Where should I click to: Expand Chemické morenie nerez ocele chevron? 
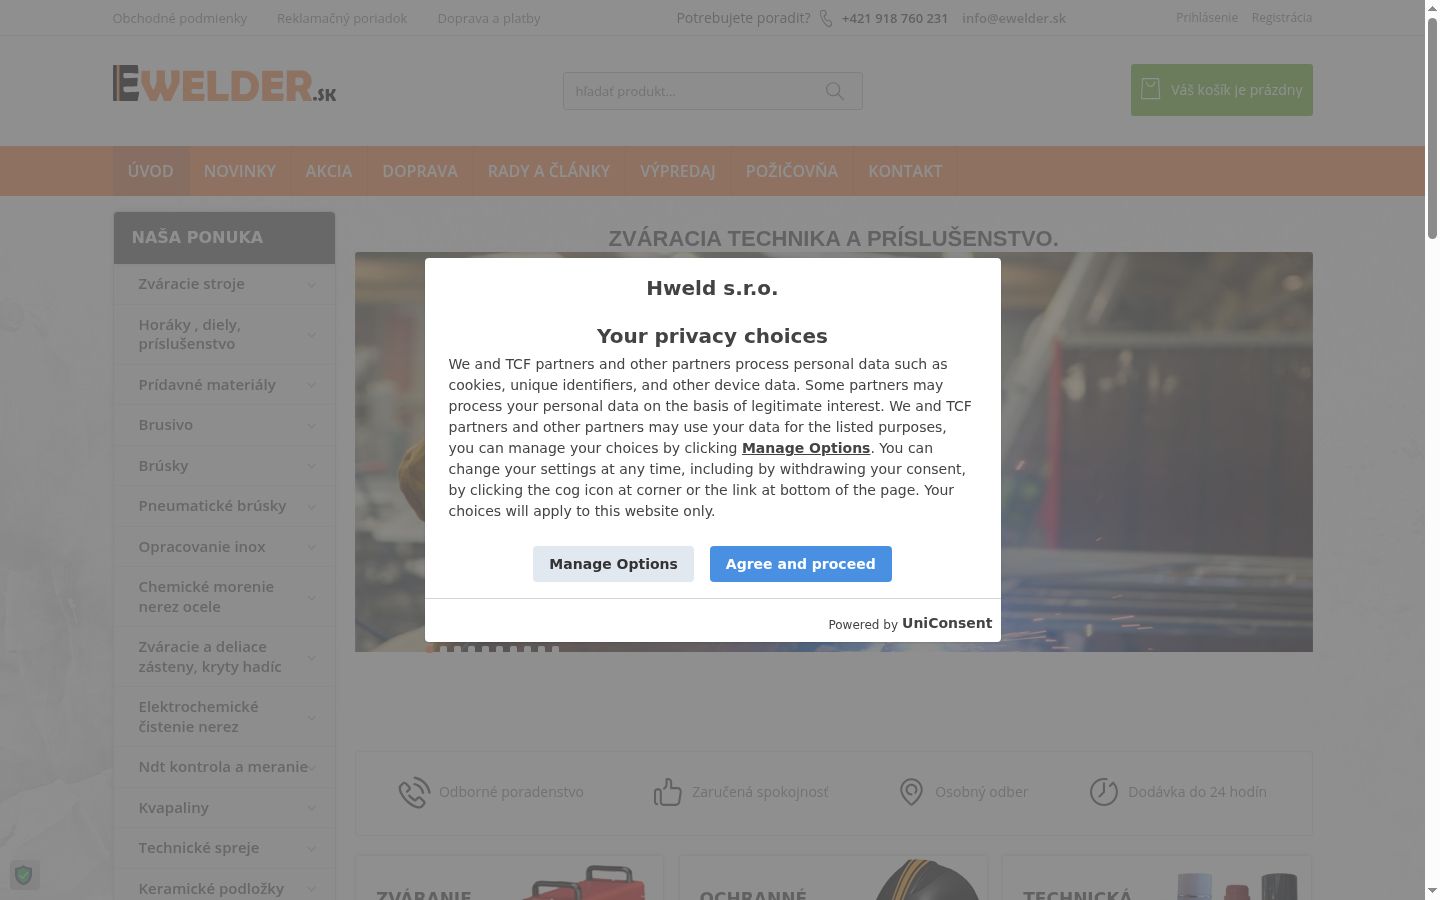point(312,598)
